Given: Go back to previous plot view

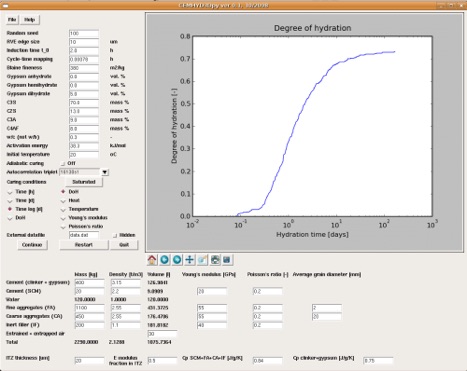Looking at the screenshot, I should pyautogui.click(x=164, y=260).
